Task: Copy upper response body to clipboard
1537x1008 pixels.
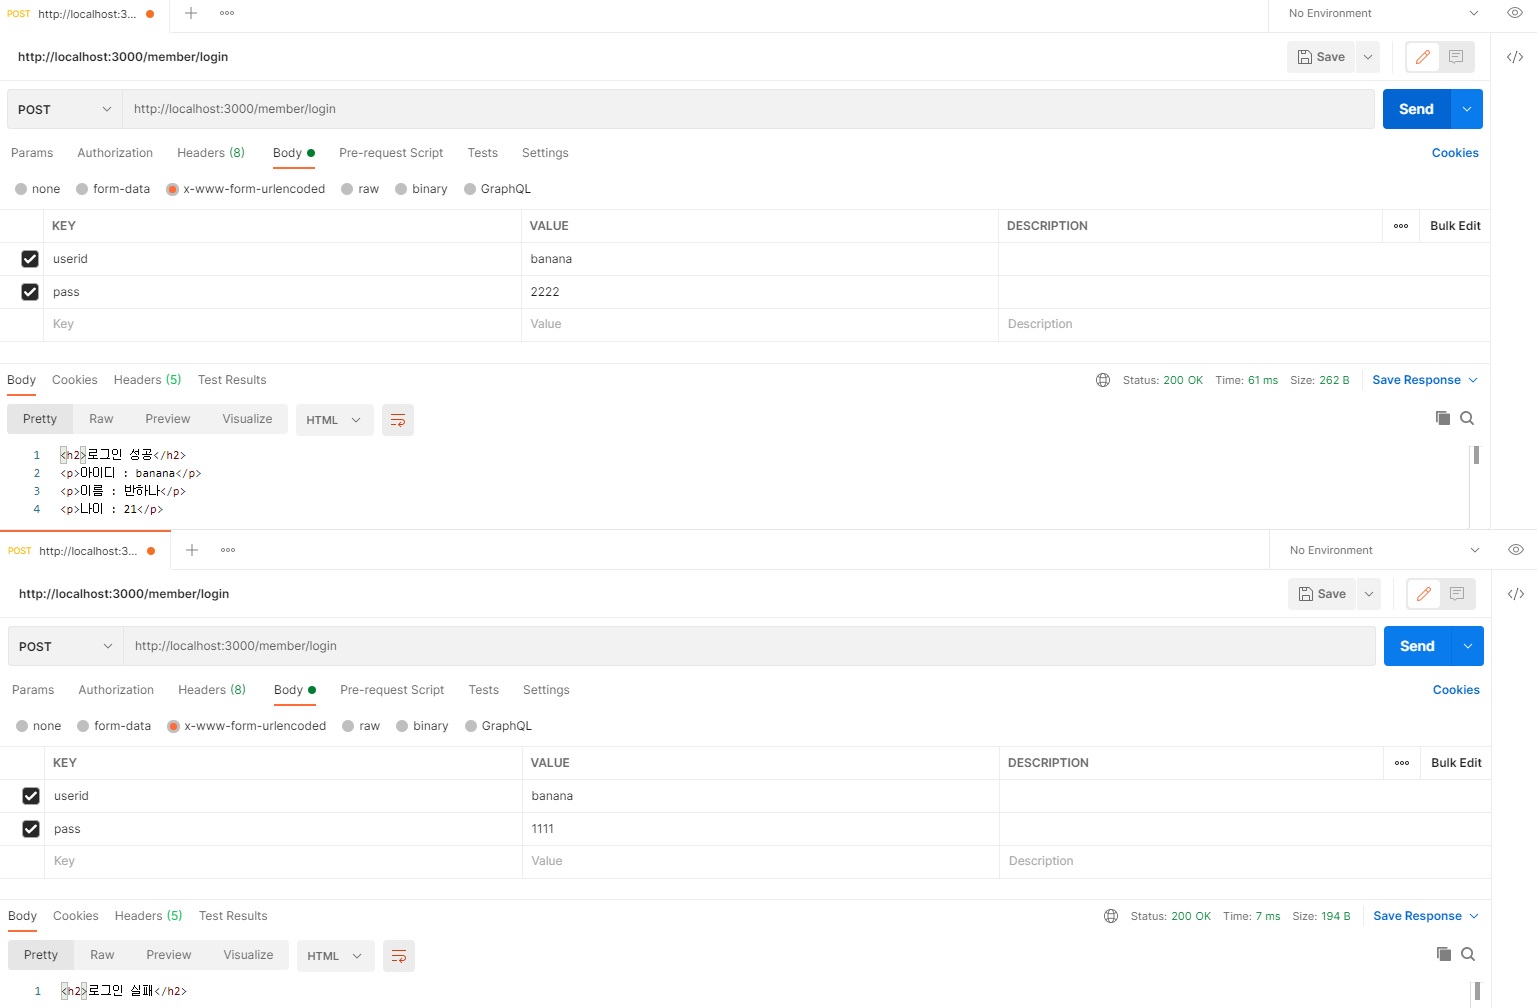Action: coord(1442,418)
